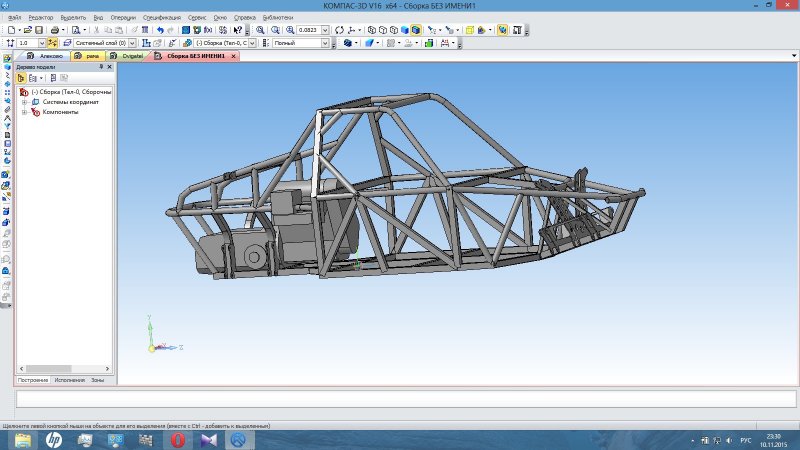800x450 pixels.
Task: Click the context help arrow icon
Action: (x=238, y=30)
